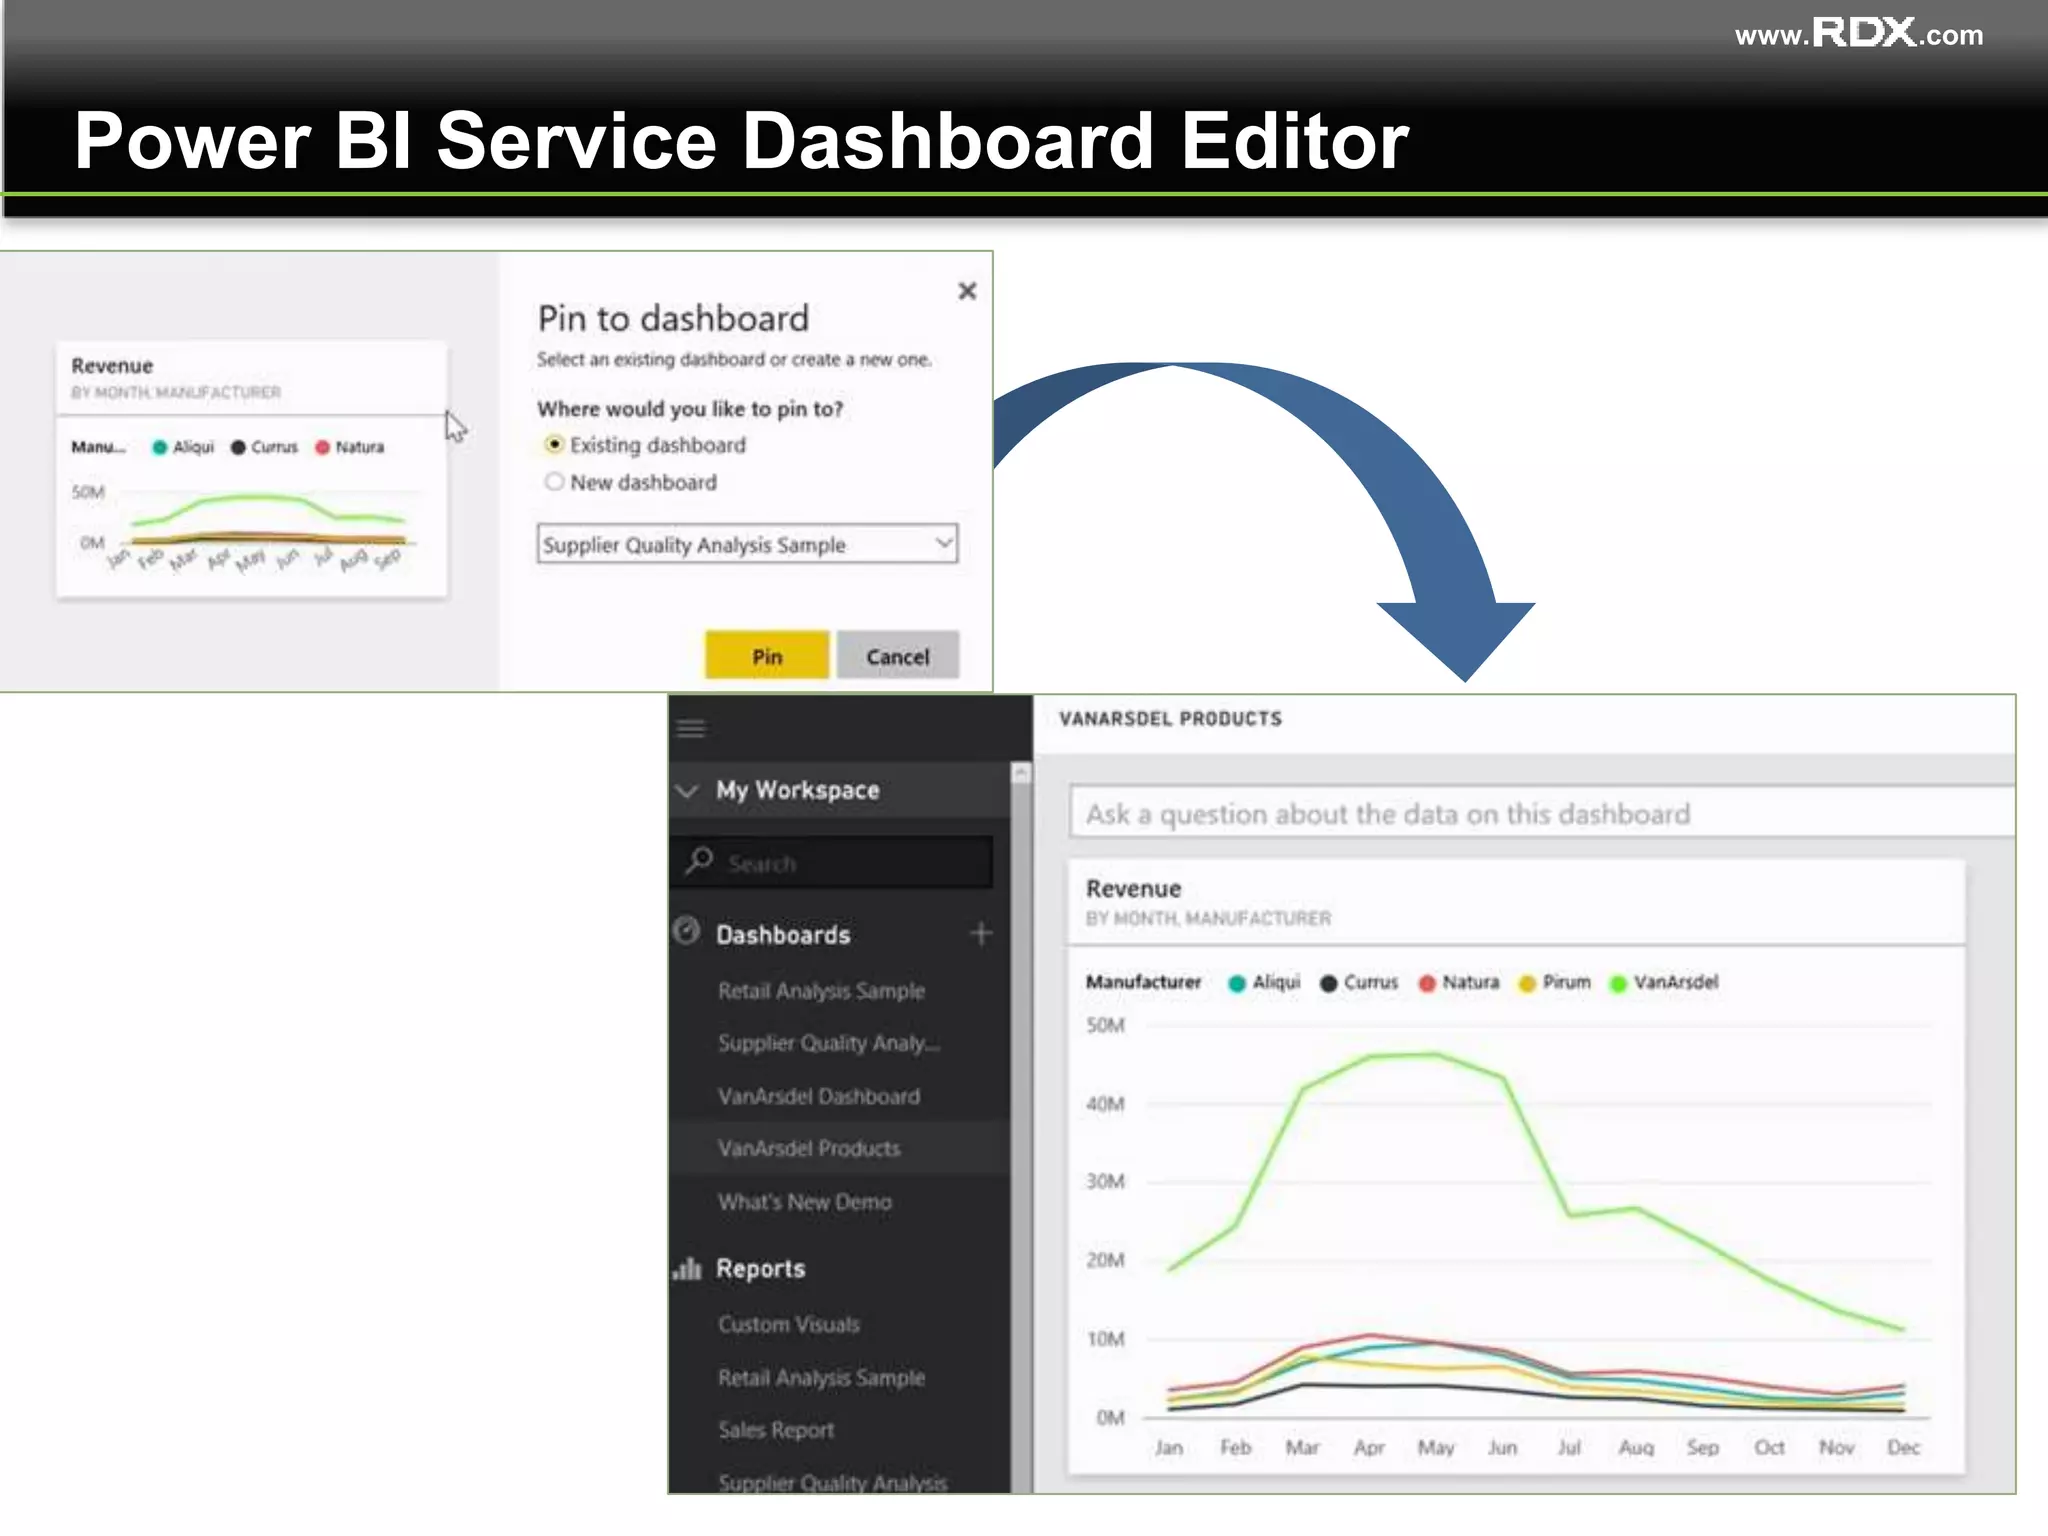Open Custom Visuals report
Image resolution: width=2048 pixels, height=1536 pixels.
tap(789, 1324)
